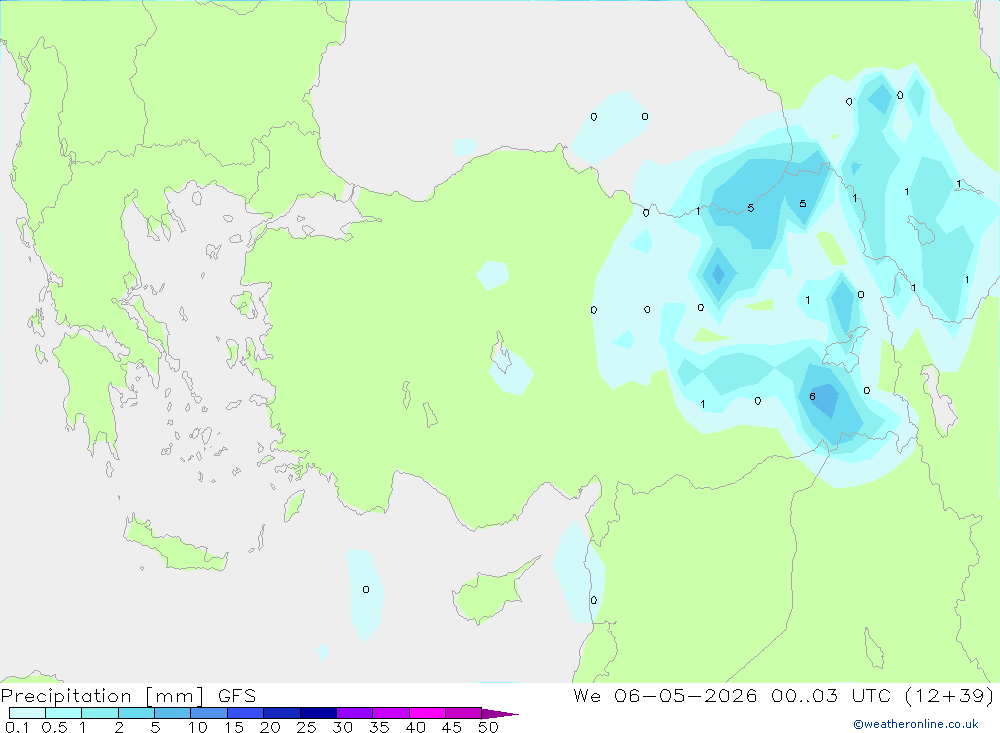Select the date "We 06-05-2026" text

[665, 696]
